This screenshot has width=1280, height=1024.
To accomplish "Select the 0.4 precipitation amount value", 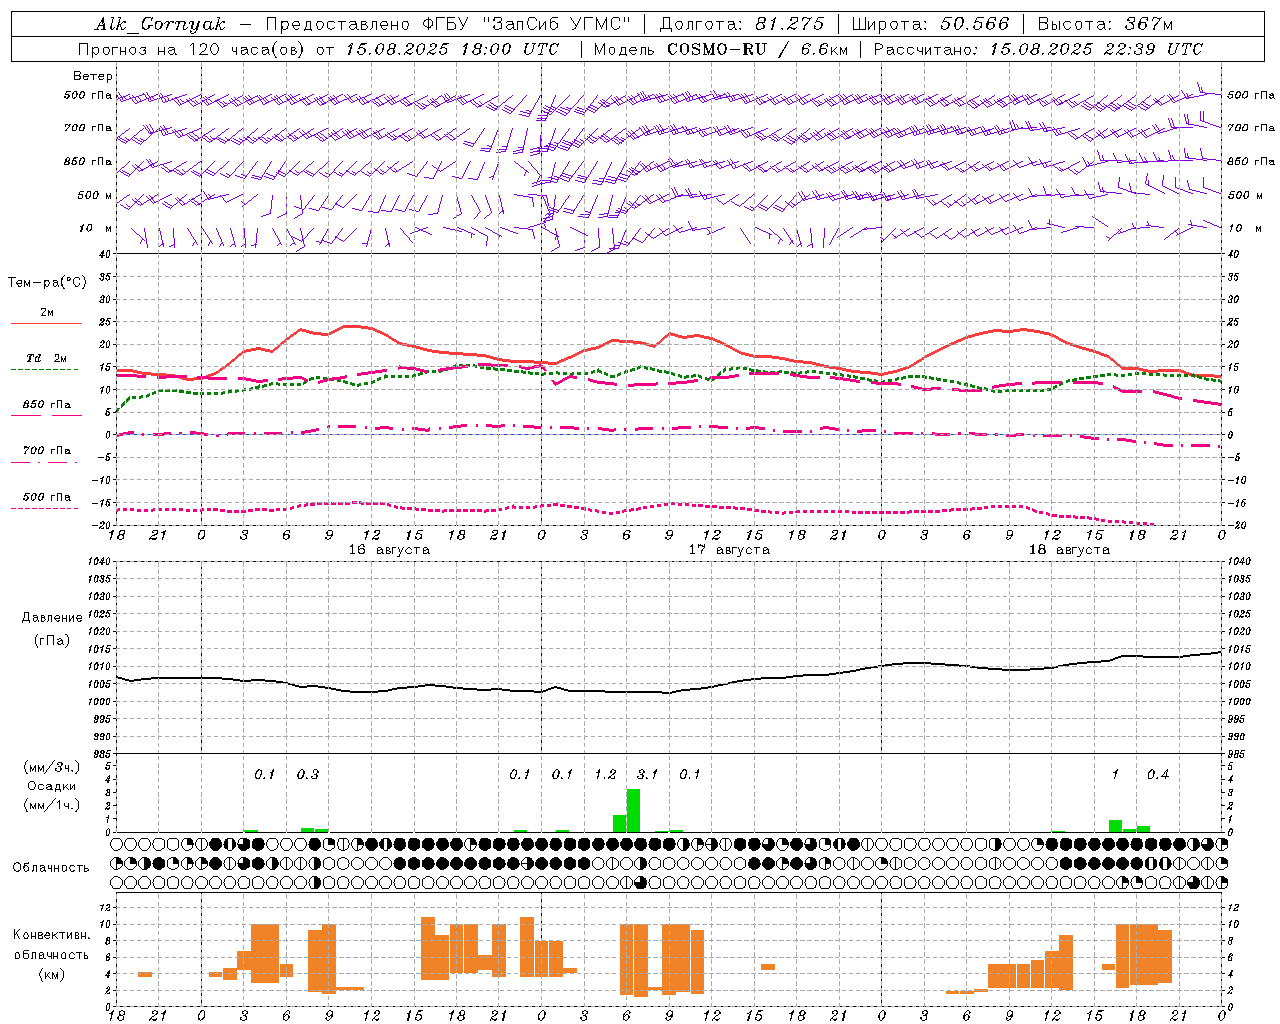I will click(x=1158, y=774).
